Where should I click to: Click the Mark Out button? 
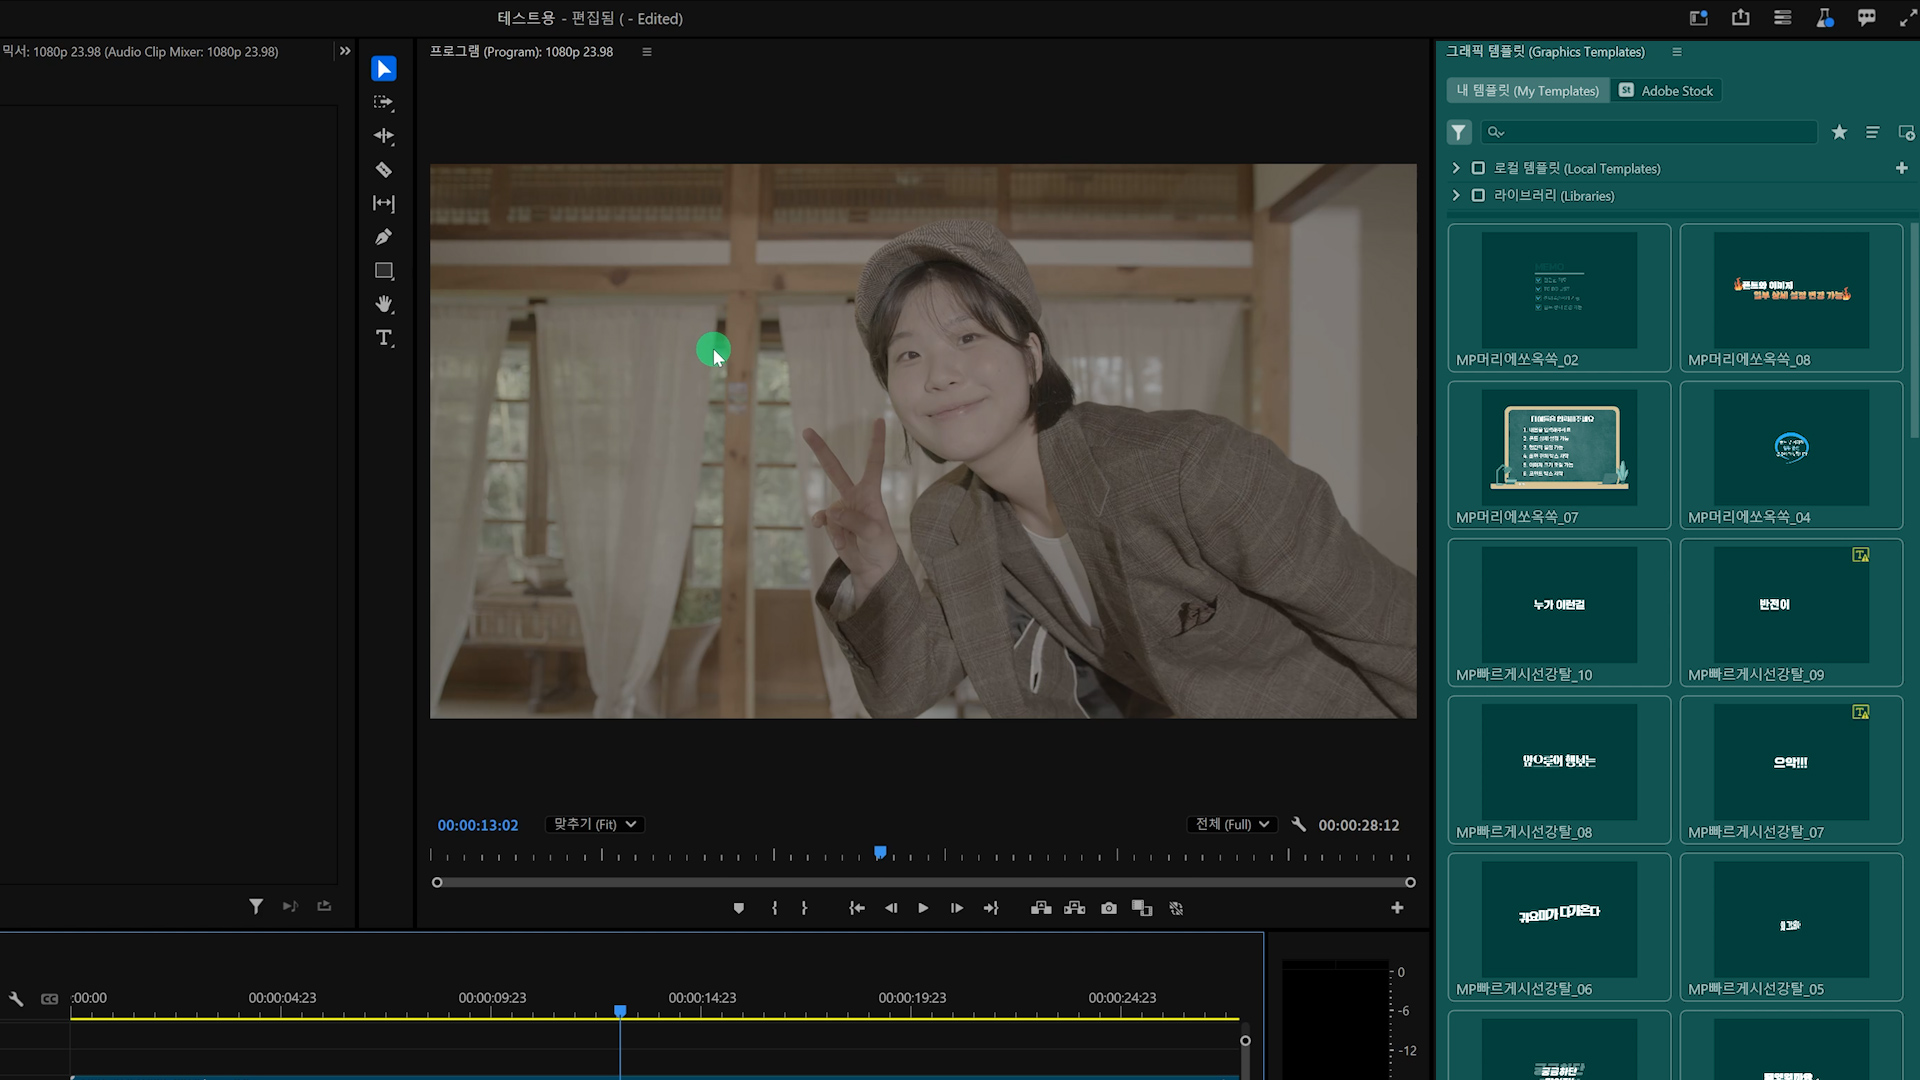click(804, 908)
